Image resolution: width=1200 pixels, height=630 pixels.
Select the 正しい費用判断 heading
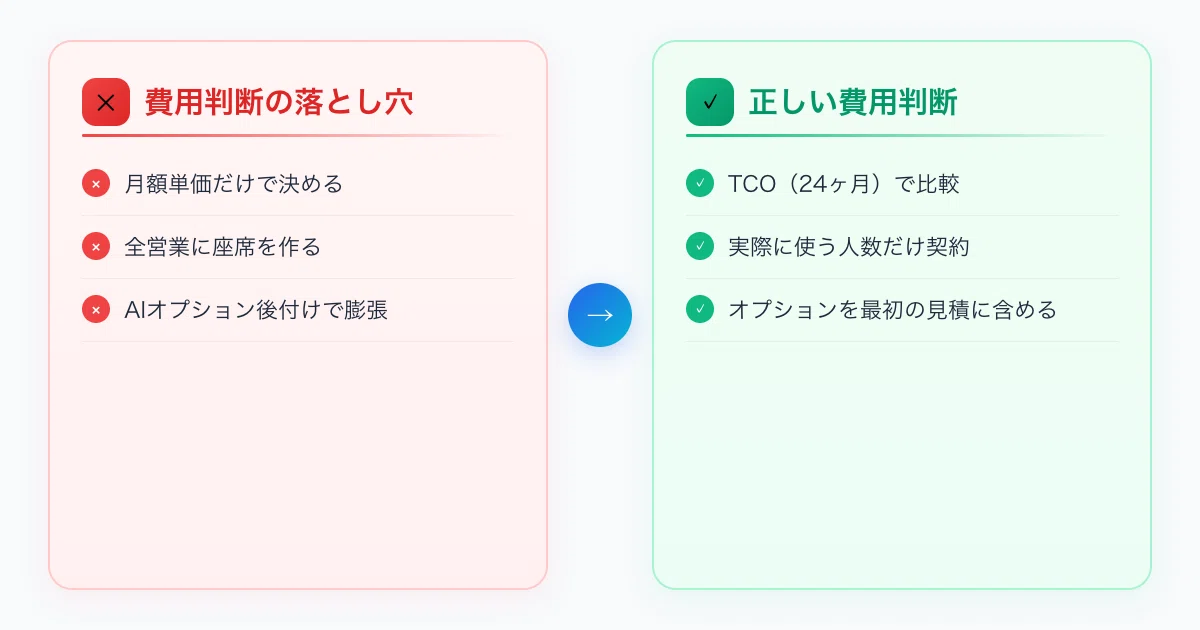[853, 102]
